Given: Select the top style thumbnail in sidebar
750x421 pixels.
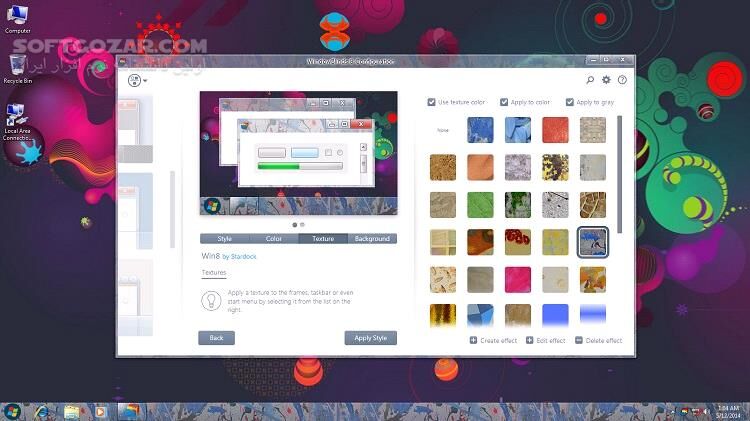Looking at the screenshot, I should tap(136, 129).
